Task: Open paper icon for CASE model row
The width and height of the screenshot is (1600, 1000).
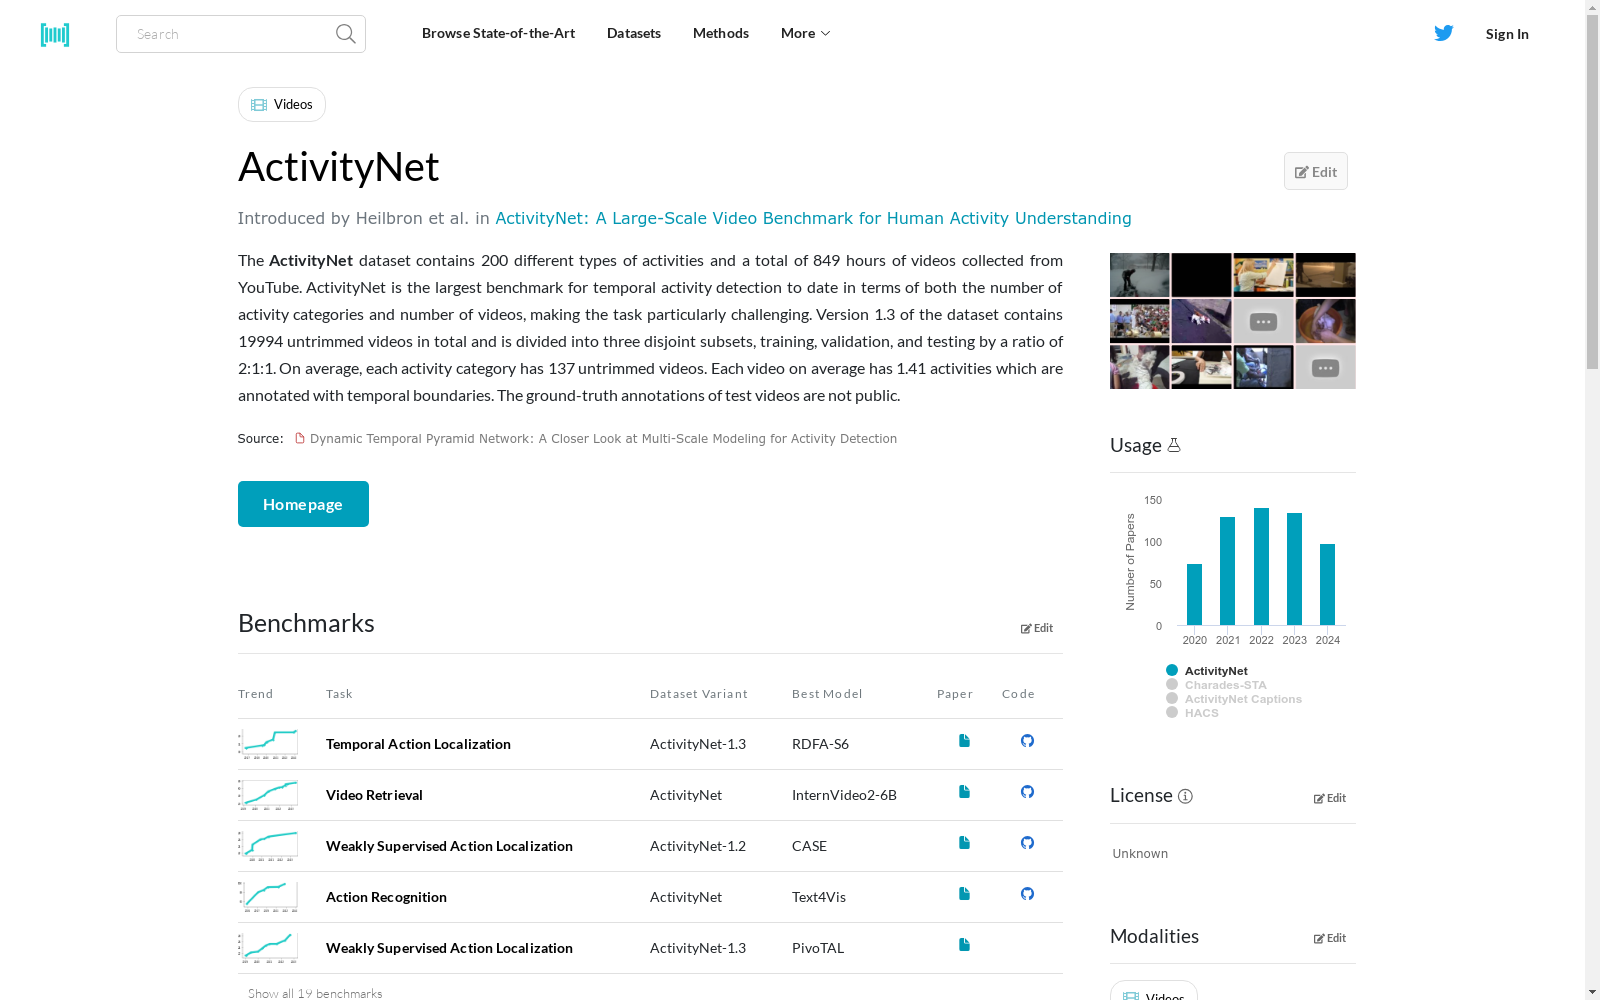Action: pos(964,843)
